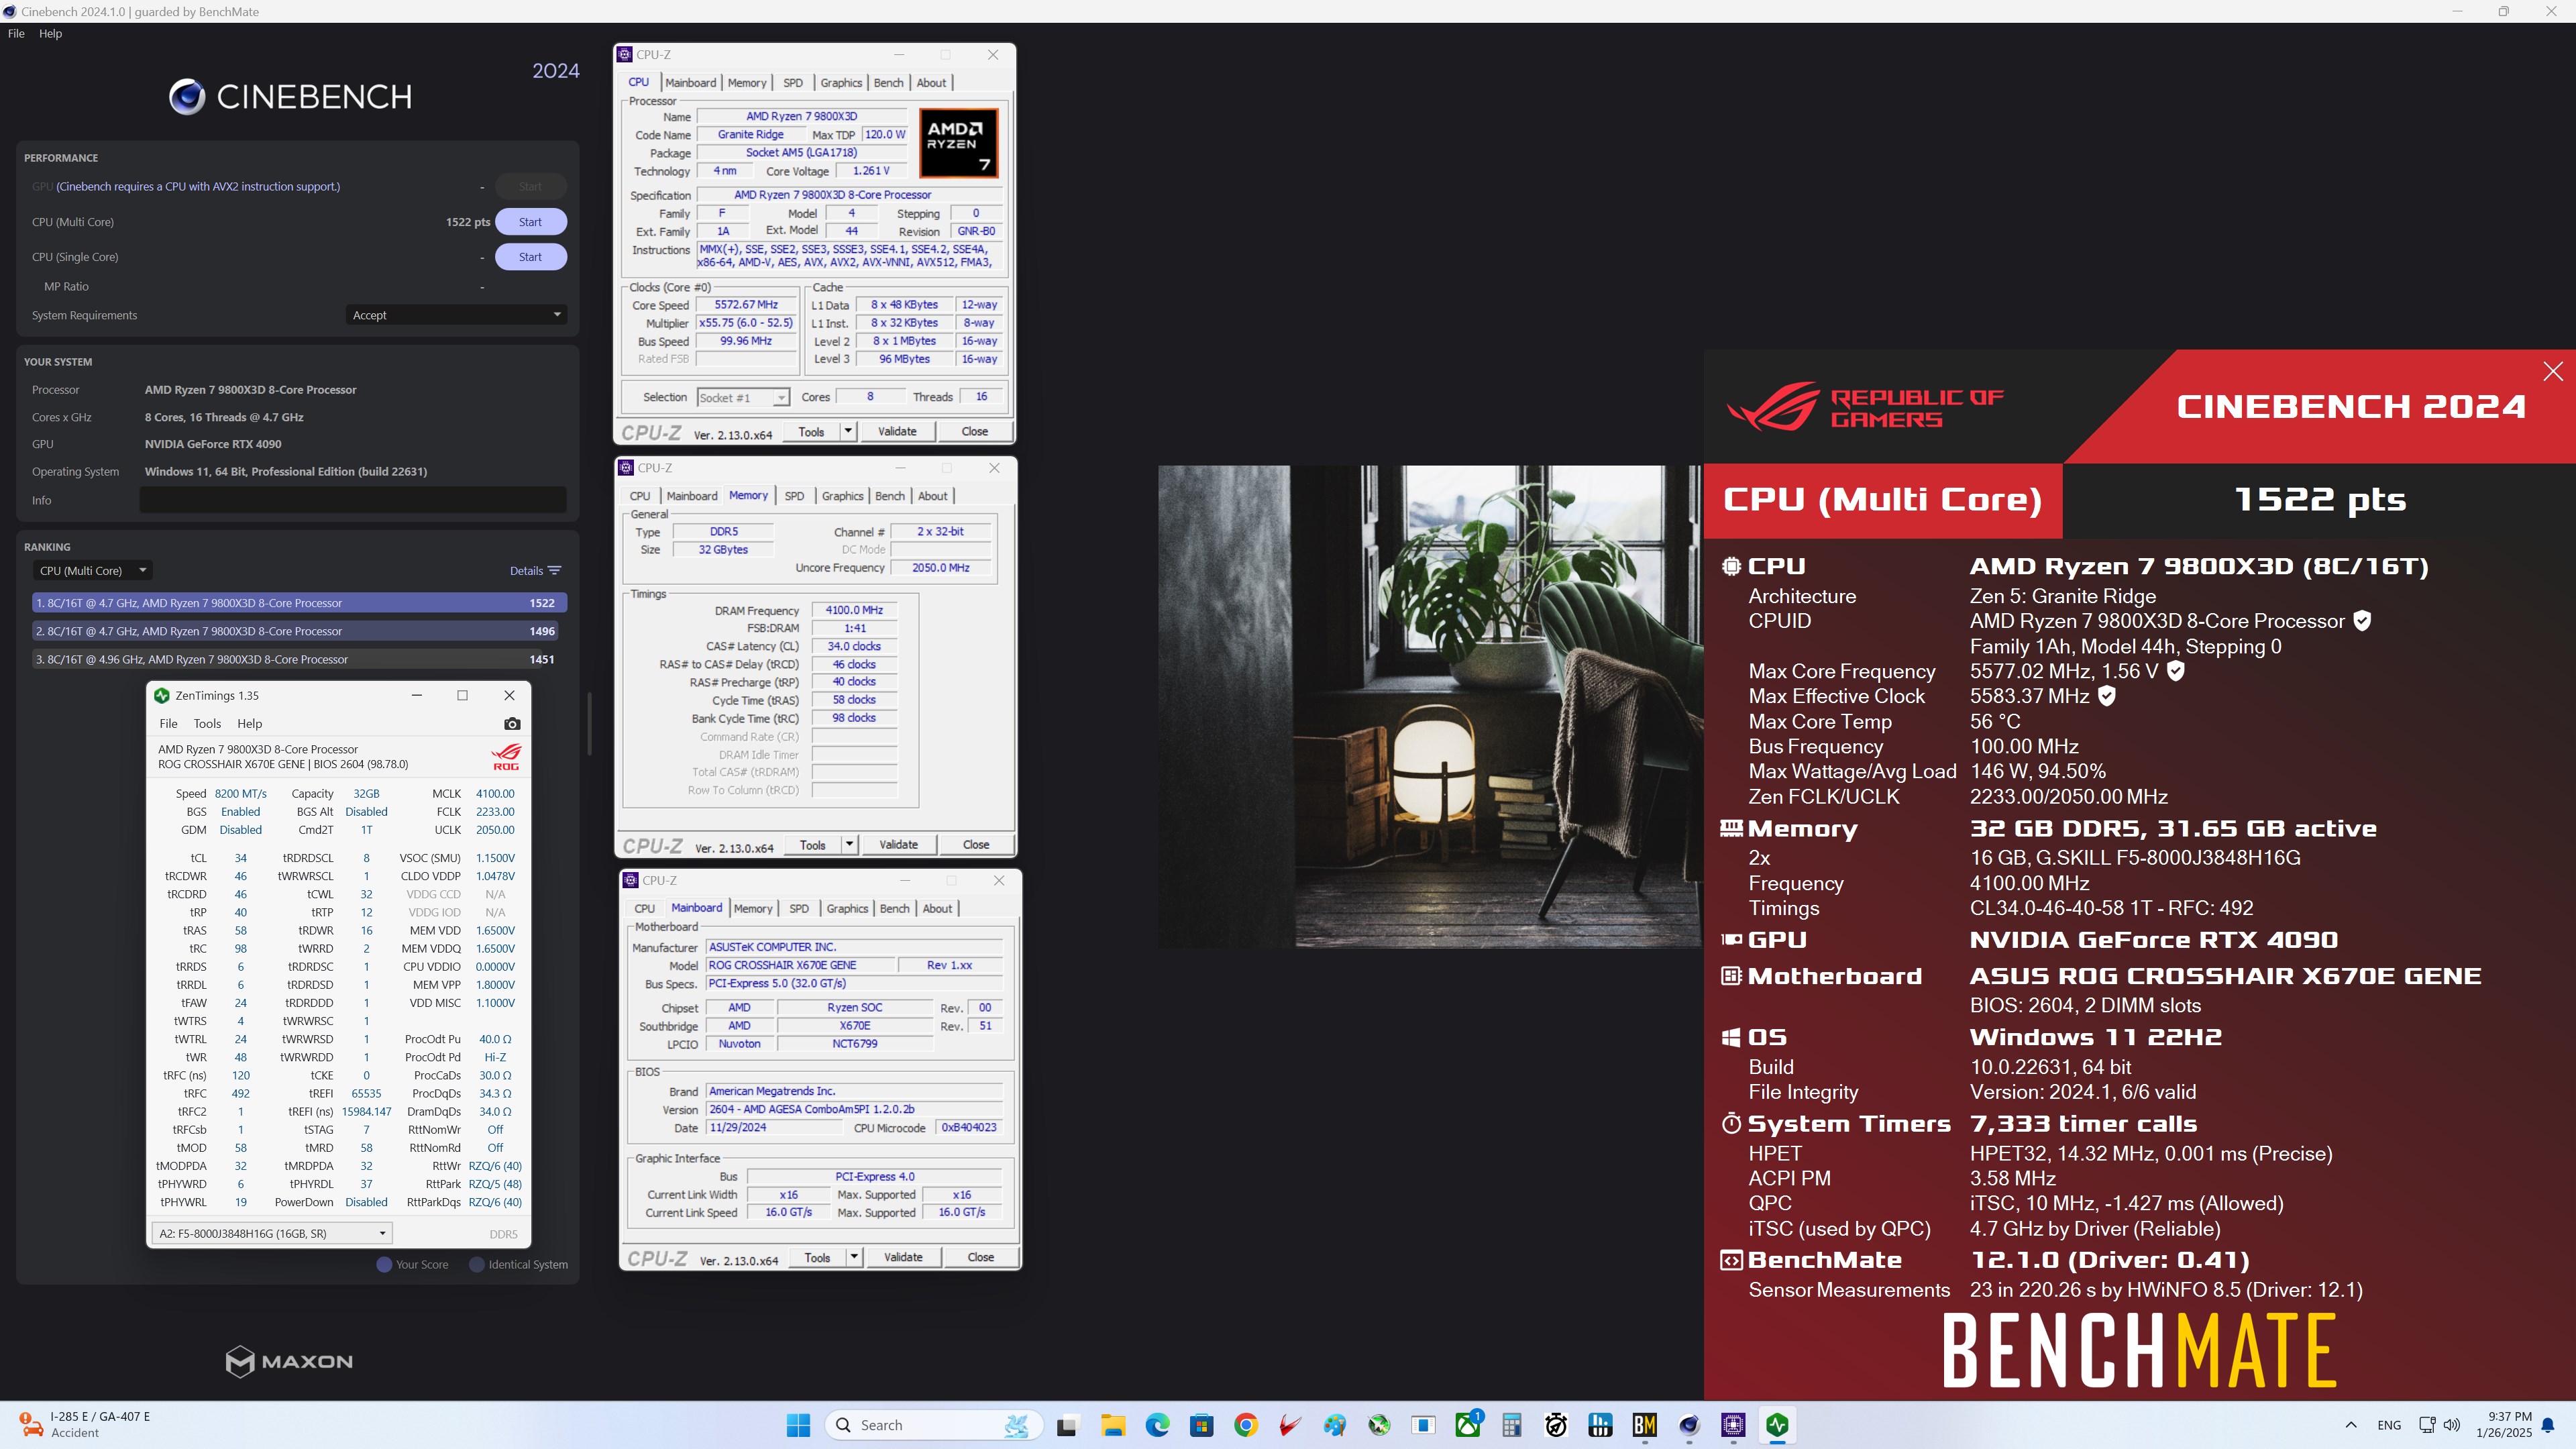Expand Tools arrow in CPU-Z Memory window
Viewport: 2576px width, 1449px height.
click(850, 844)
